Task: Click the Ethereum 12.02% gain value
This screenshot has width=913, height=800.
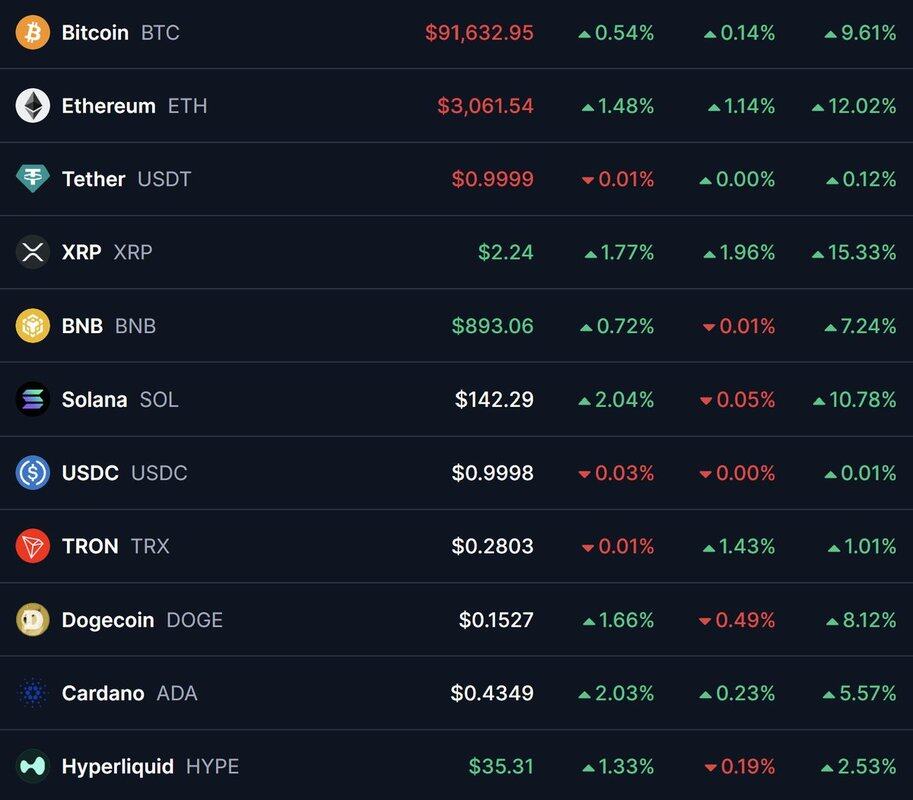Action: (x=861, y=106)
